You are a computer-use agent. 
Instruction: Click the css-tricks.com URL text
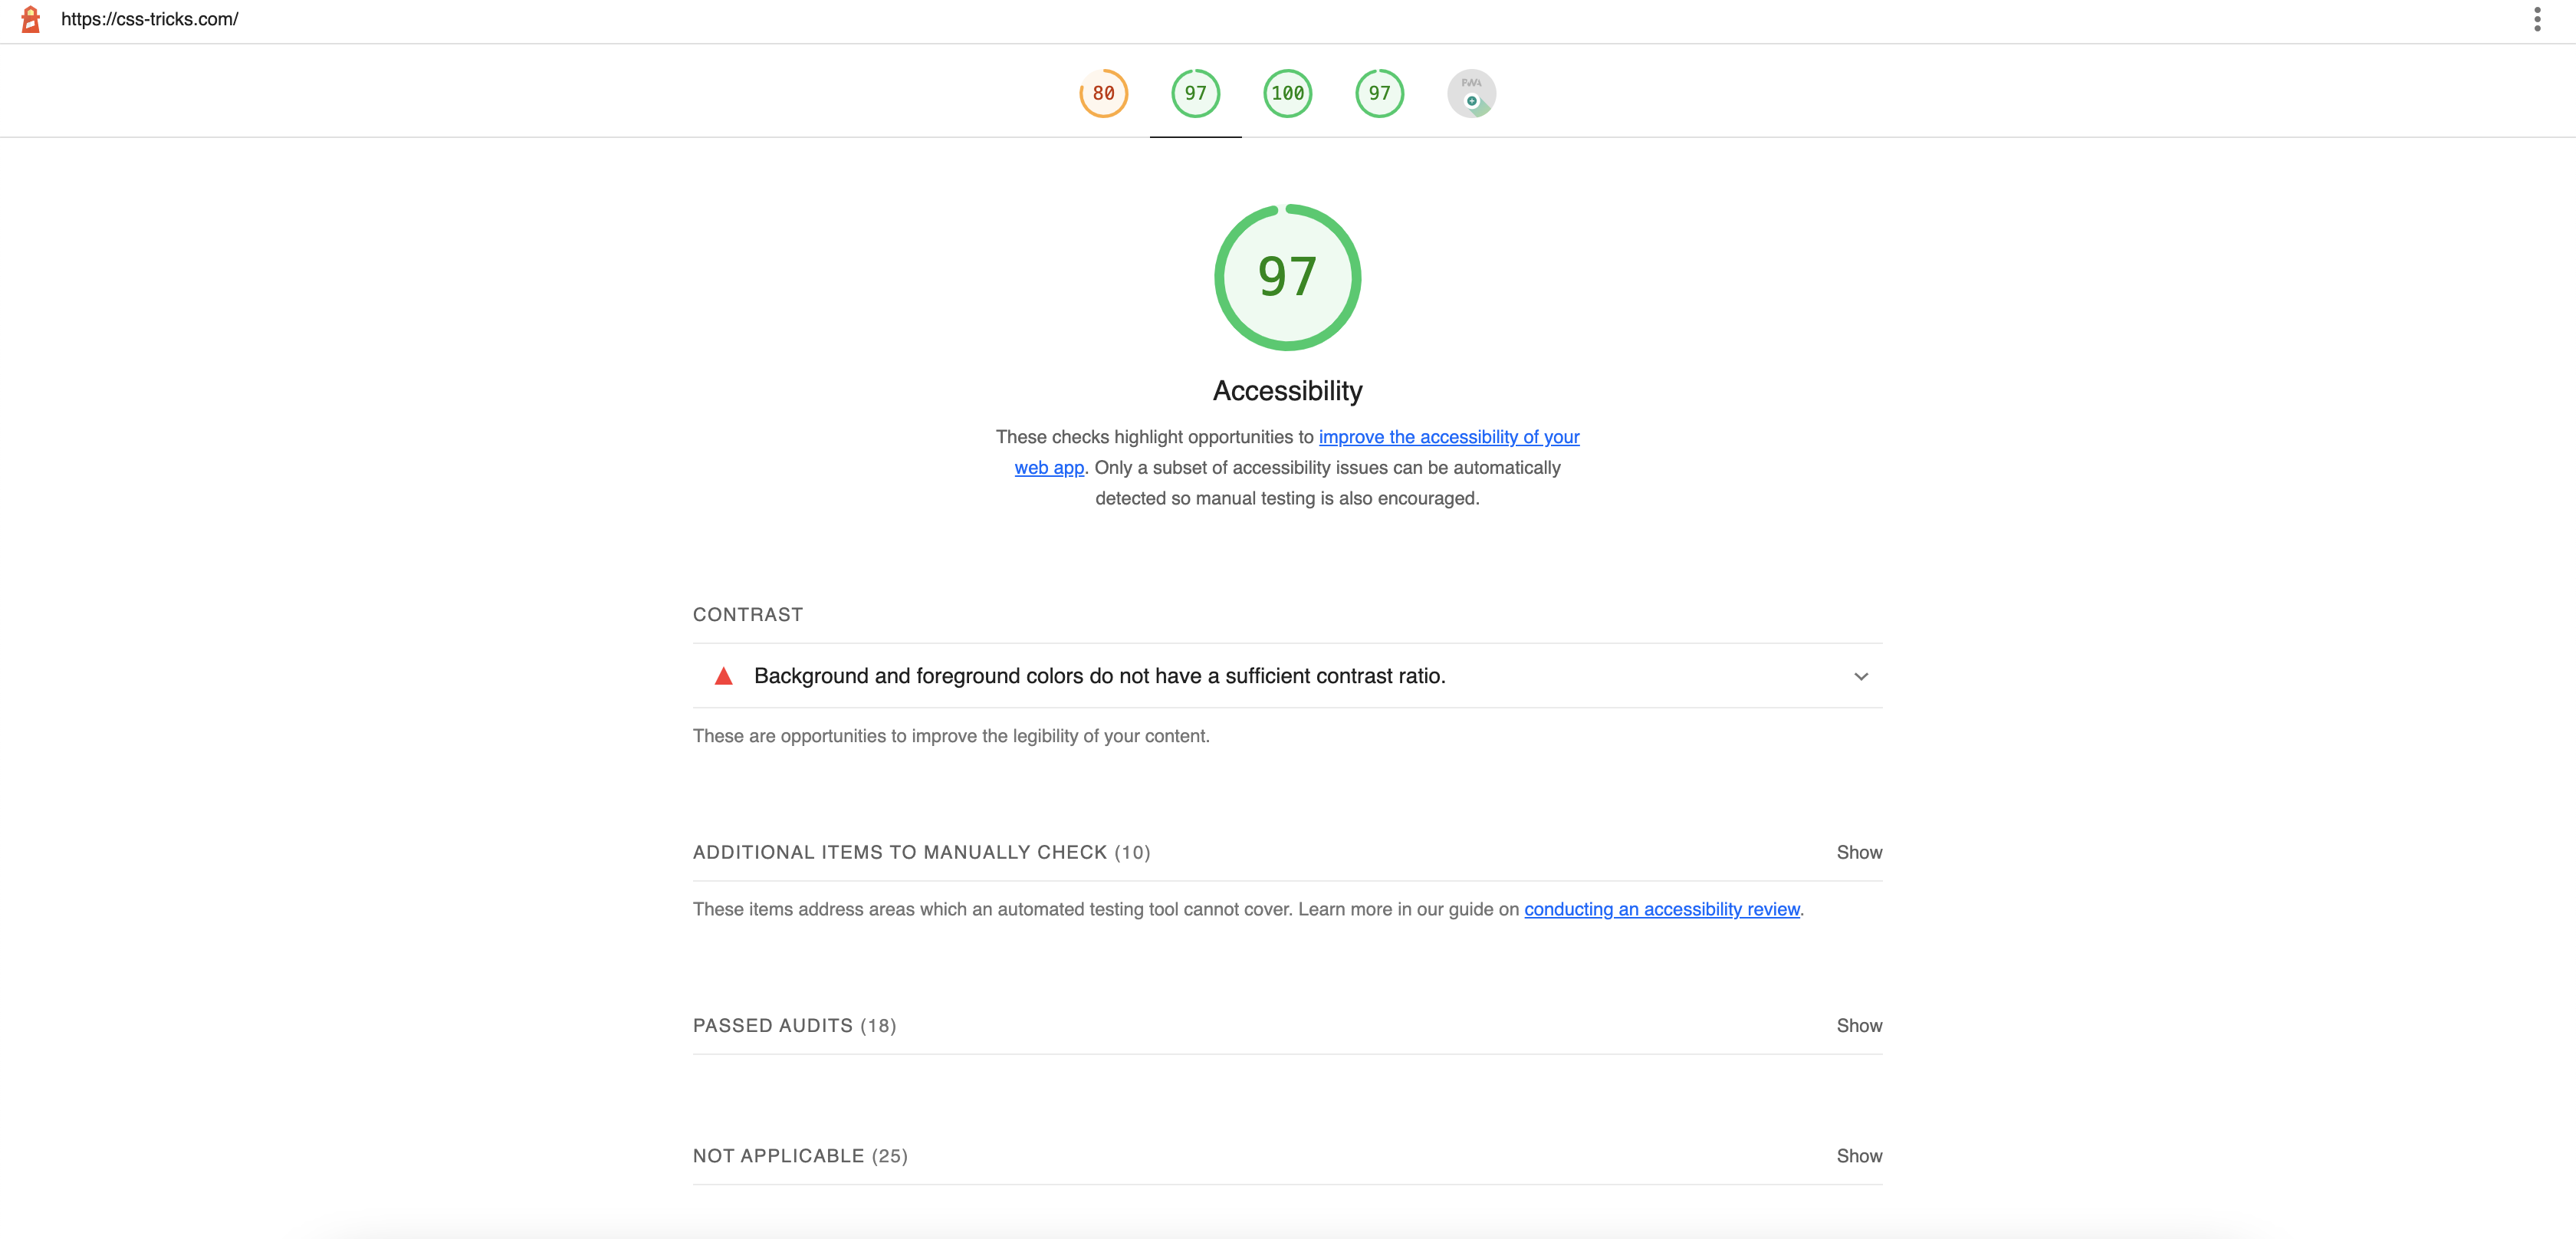coord(150,19)
